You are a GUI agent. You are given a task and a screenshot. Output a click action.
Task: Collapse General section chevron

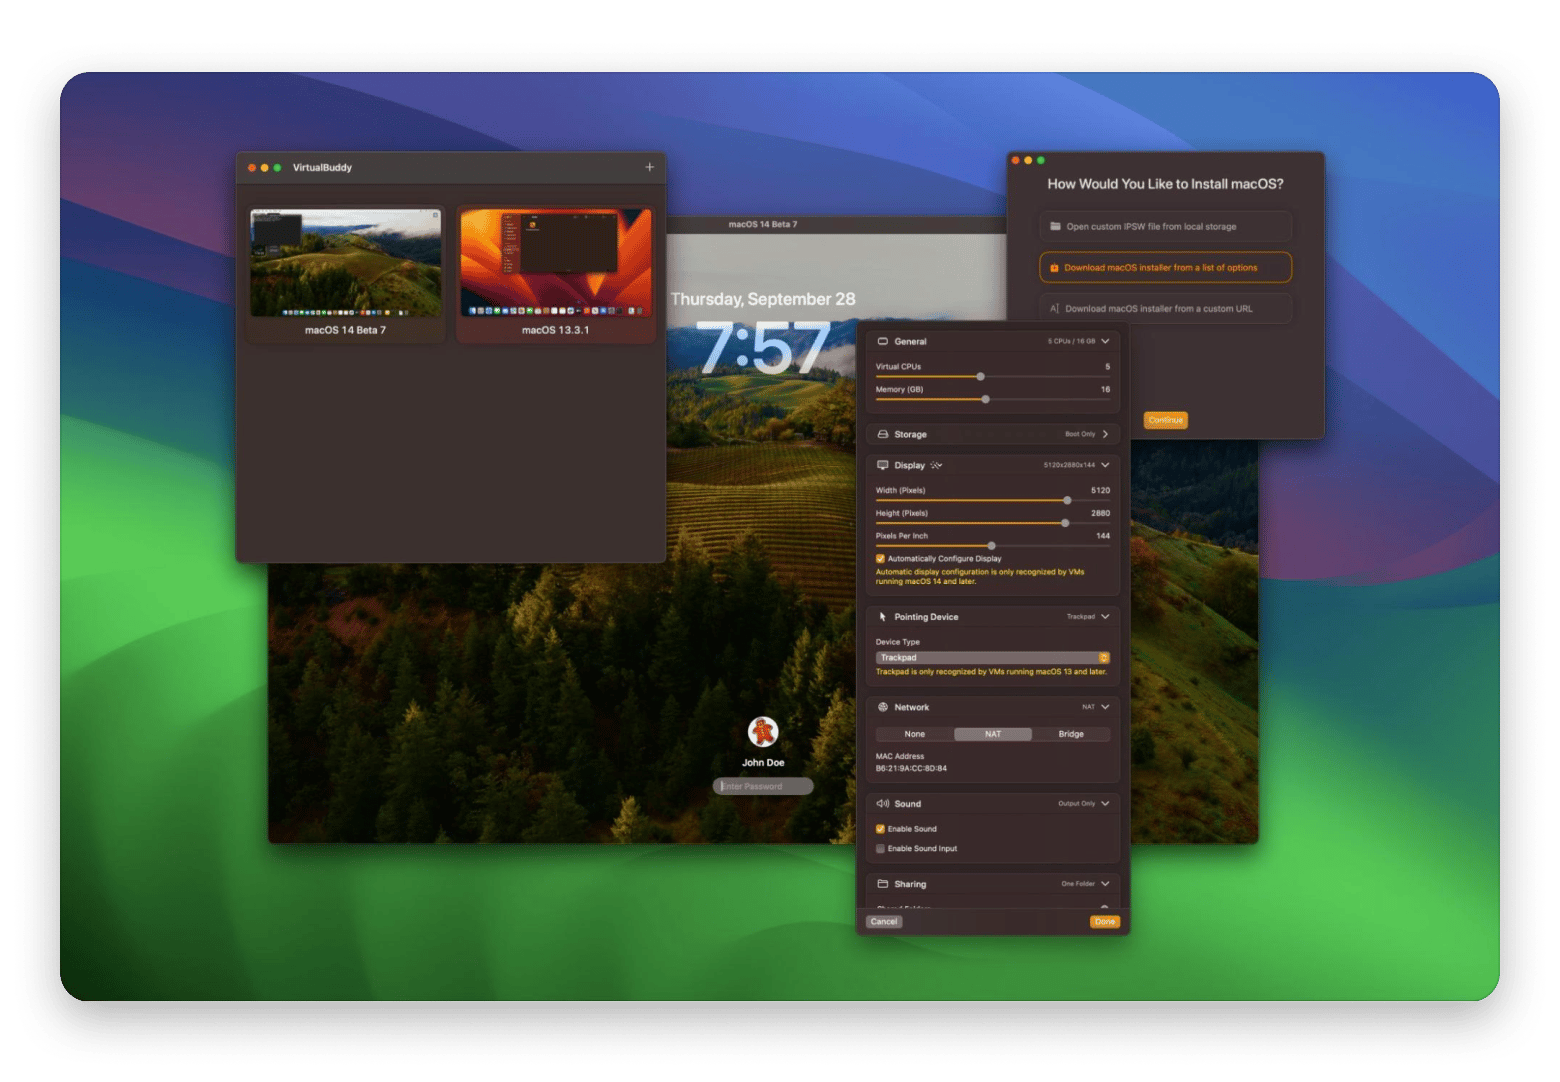[1105, 341]
